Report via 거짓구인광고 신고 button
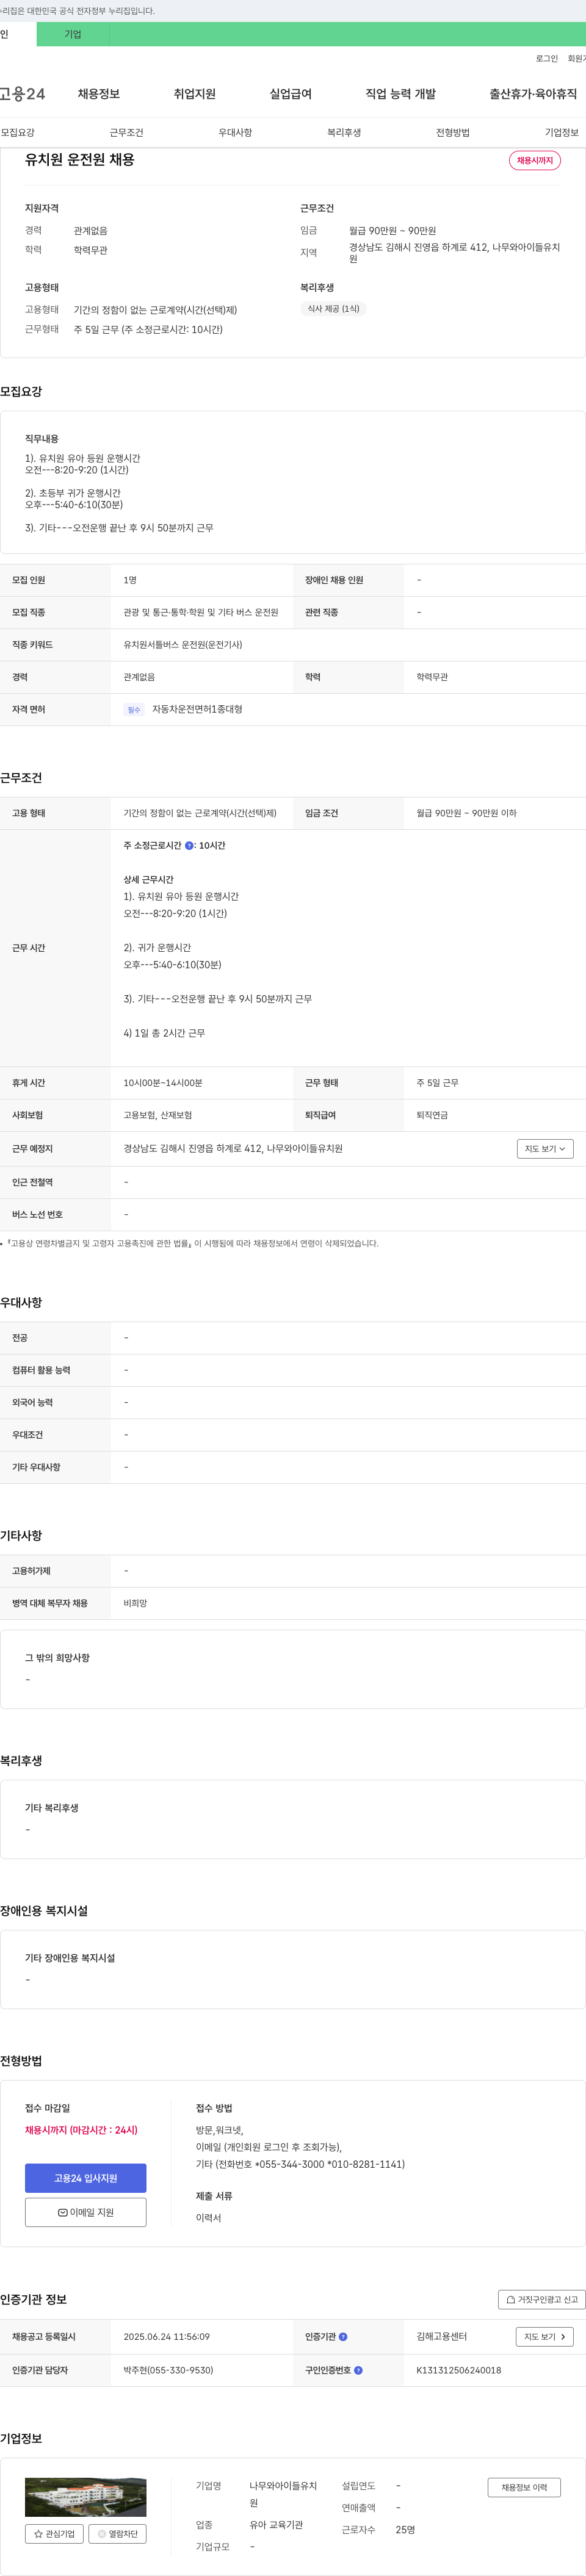This screenshot has height=2576, width=586. click(x=542, y=2299)
